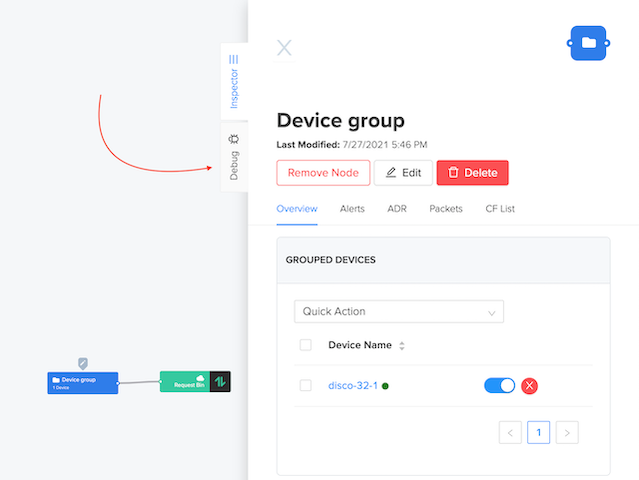This screenshot has width=639, height=480.
Task: Open the Quick Action dropdown
Action: 398,311
